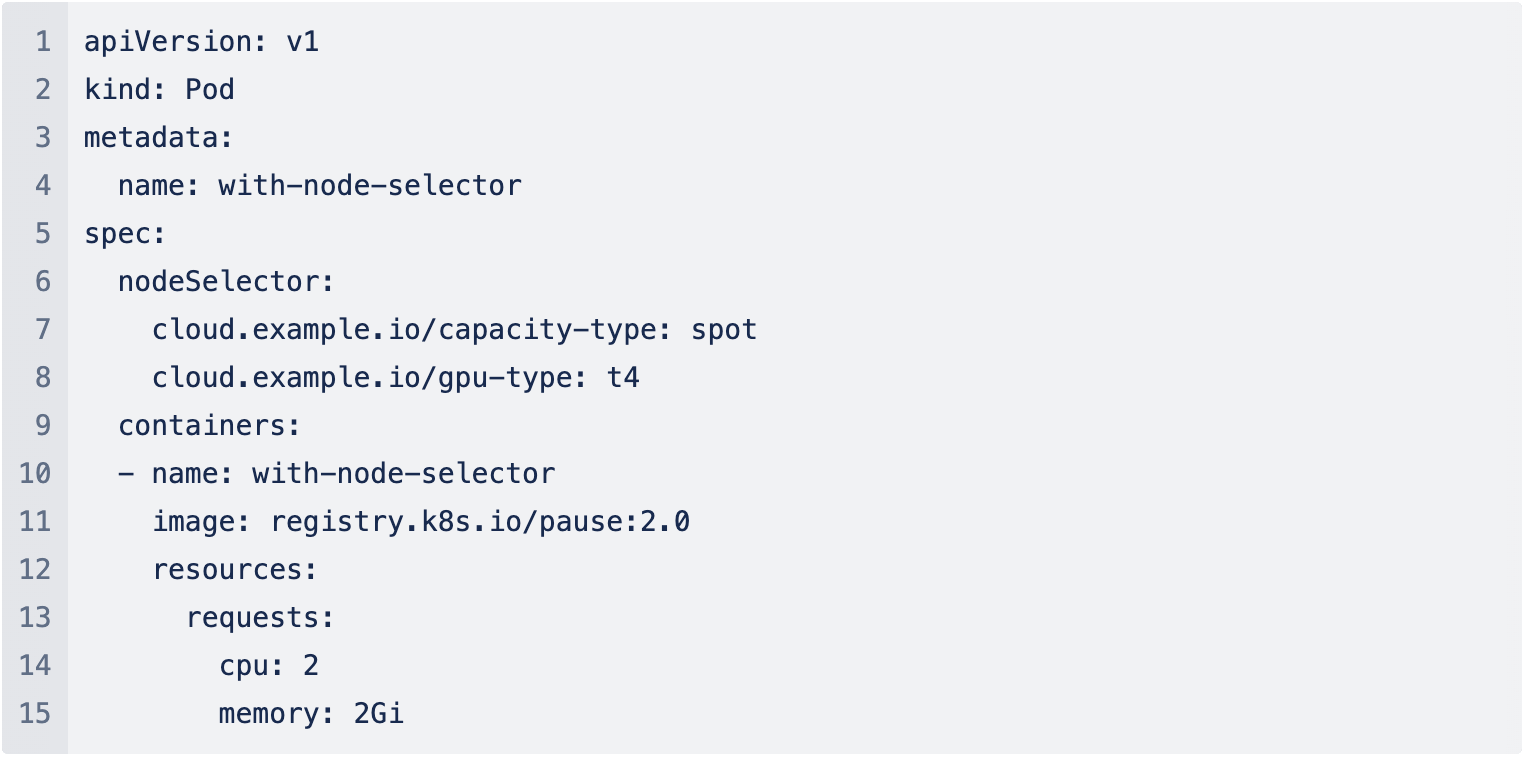Click the pod name on line 4
Screen dimensions: 1522x758
(370, 186)
